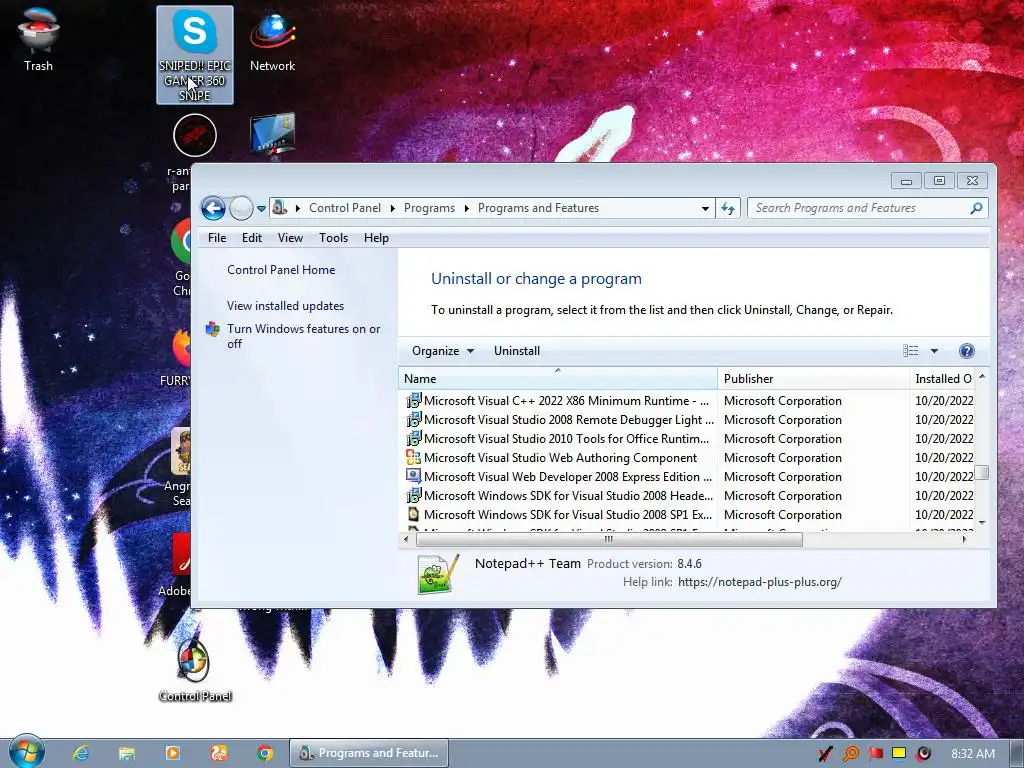The height and width of the screenshot is (768, 1024).
Task: Open the Help menu
Action: point(376,238)
